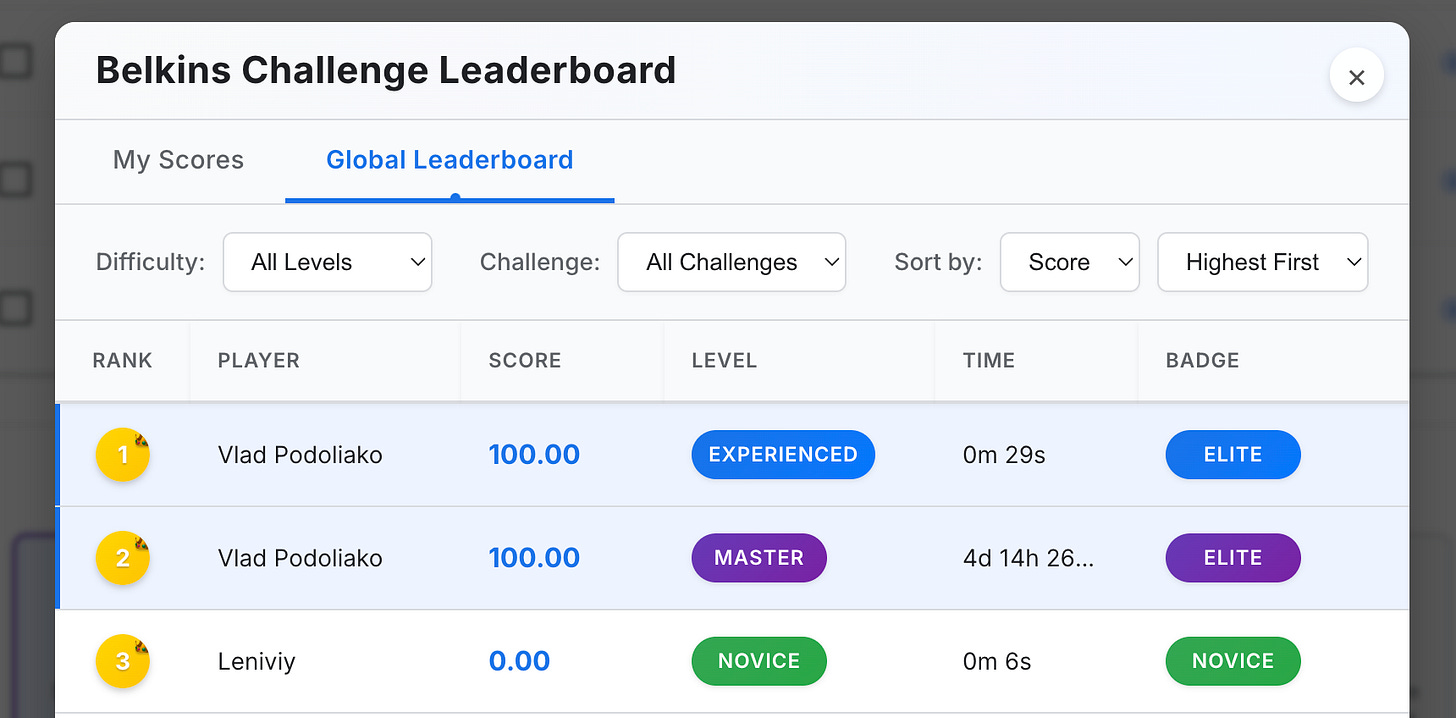Click Vlad Podoliako in rank 1 row
The height and width of the screenshot is (718, 1456).
click(300, 455)
